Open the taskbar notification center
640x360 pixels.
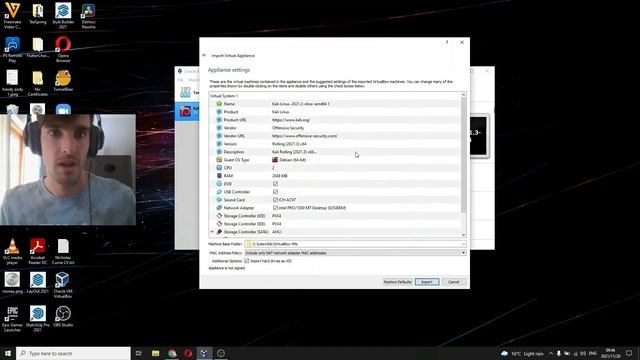pyautogui.click(x=629, y=353)
